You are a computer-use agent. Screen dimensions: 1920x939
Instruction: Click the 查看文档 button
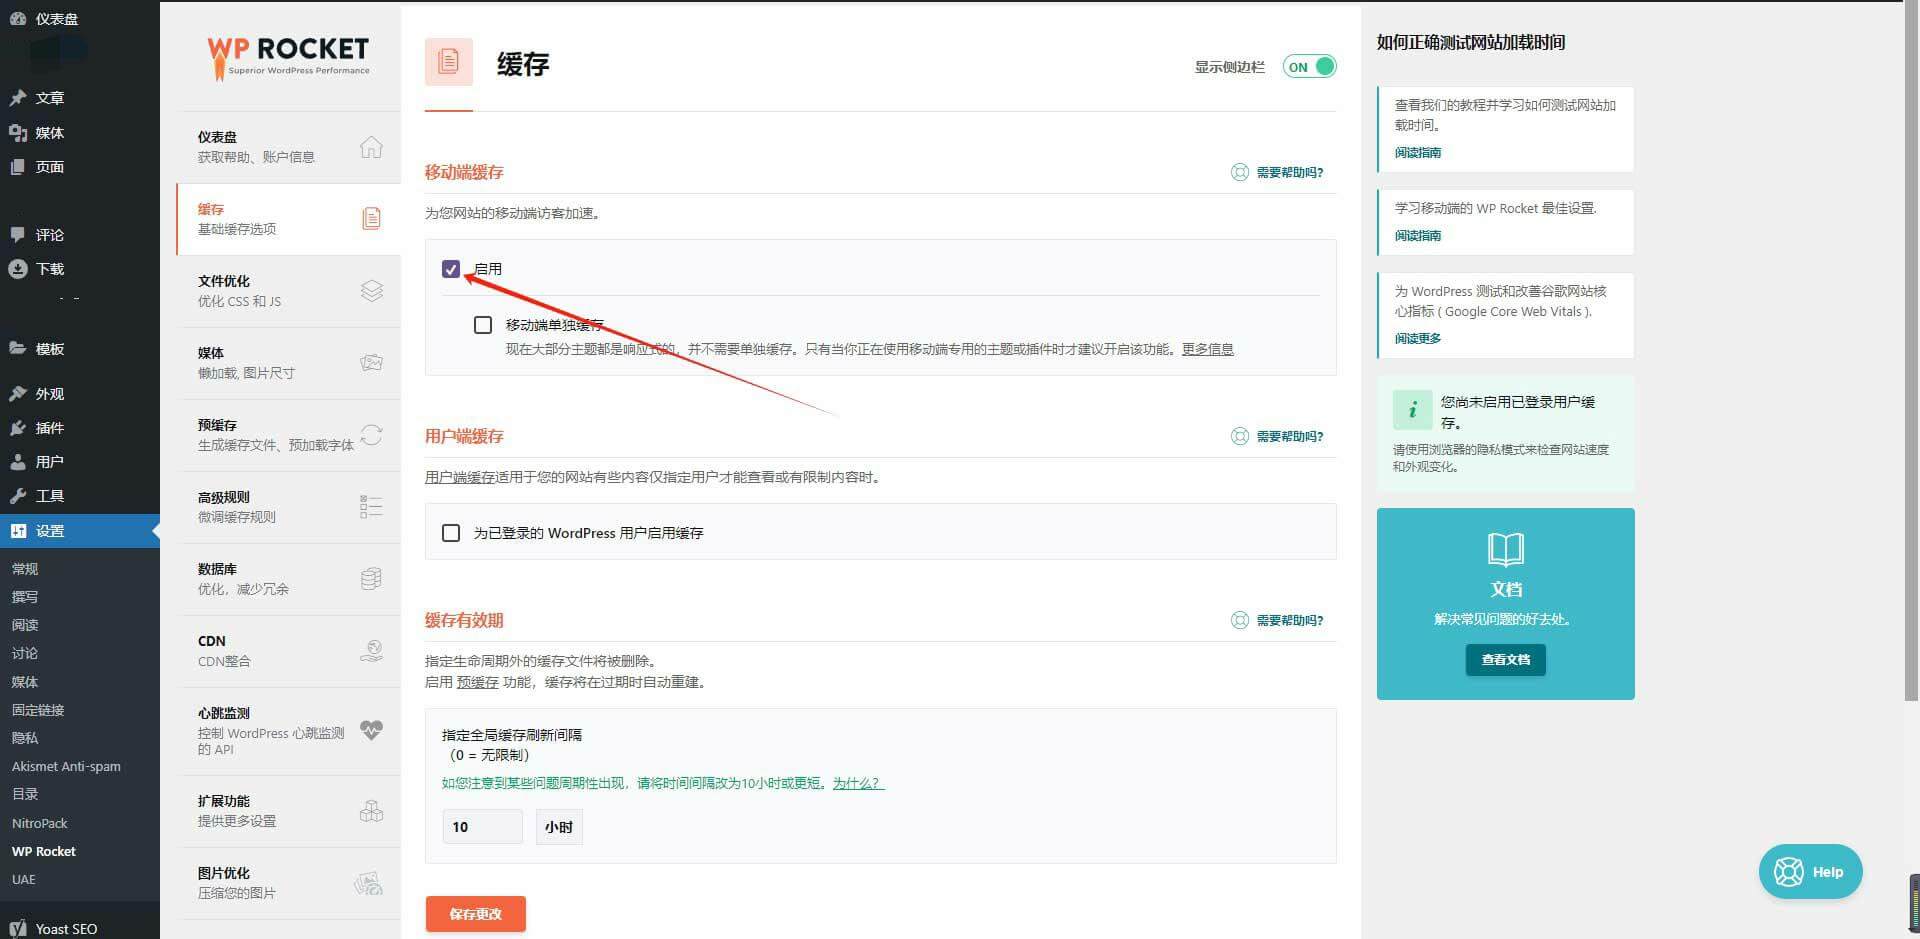coord(1506,660)
